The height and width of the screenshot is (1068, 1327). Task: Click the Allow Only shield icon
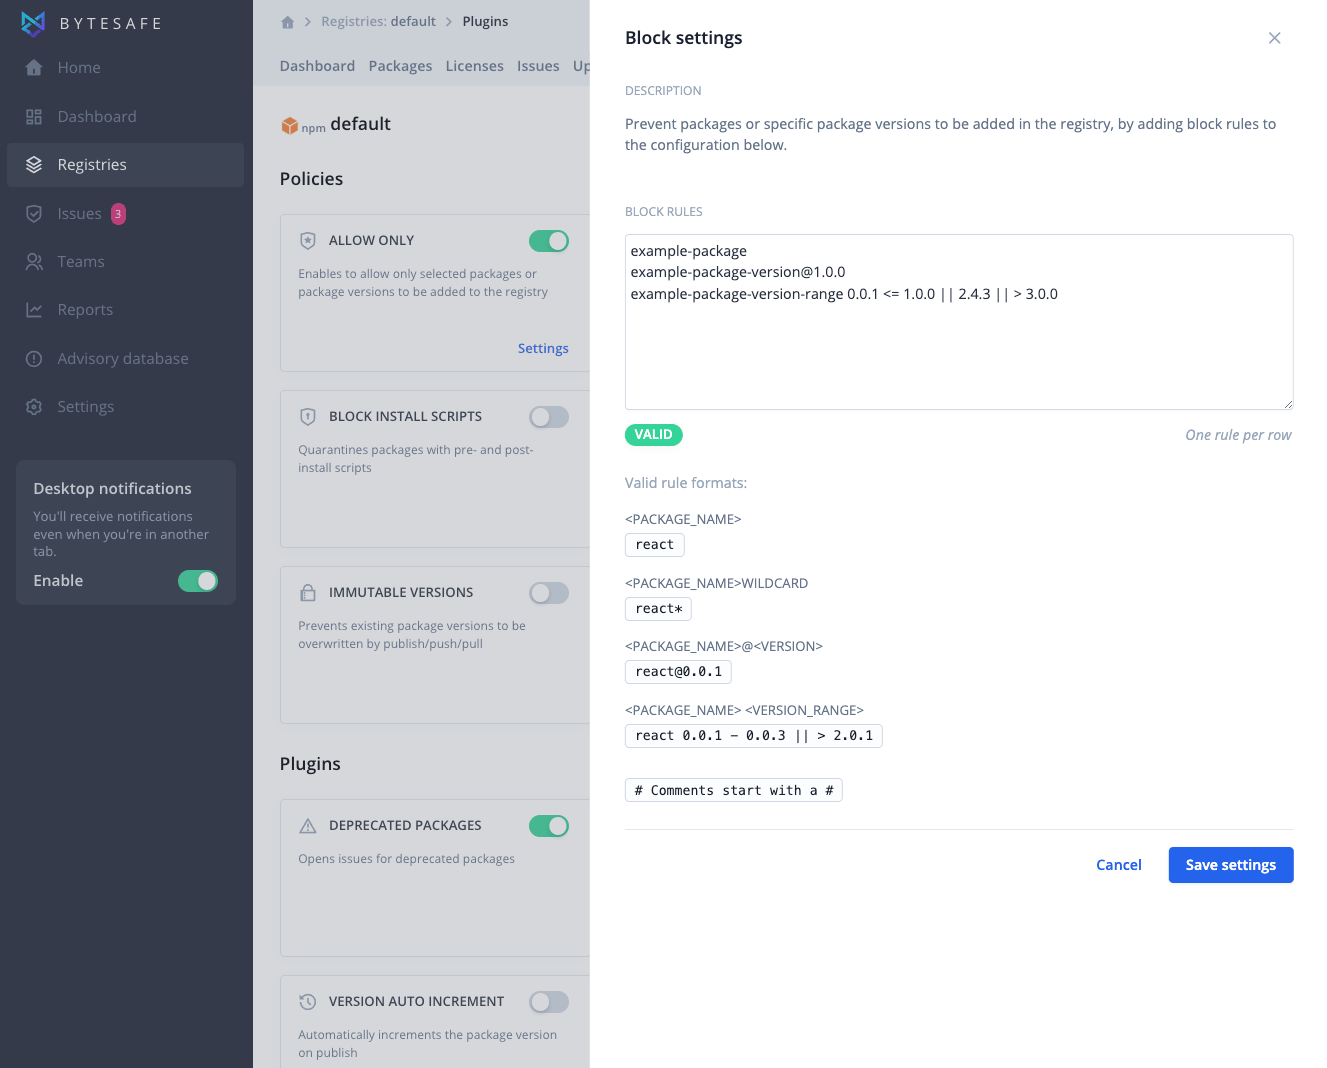click(x=308, y=241)
